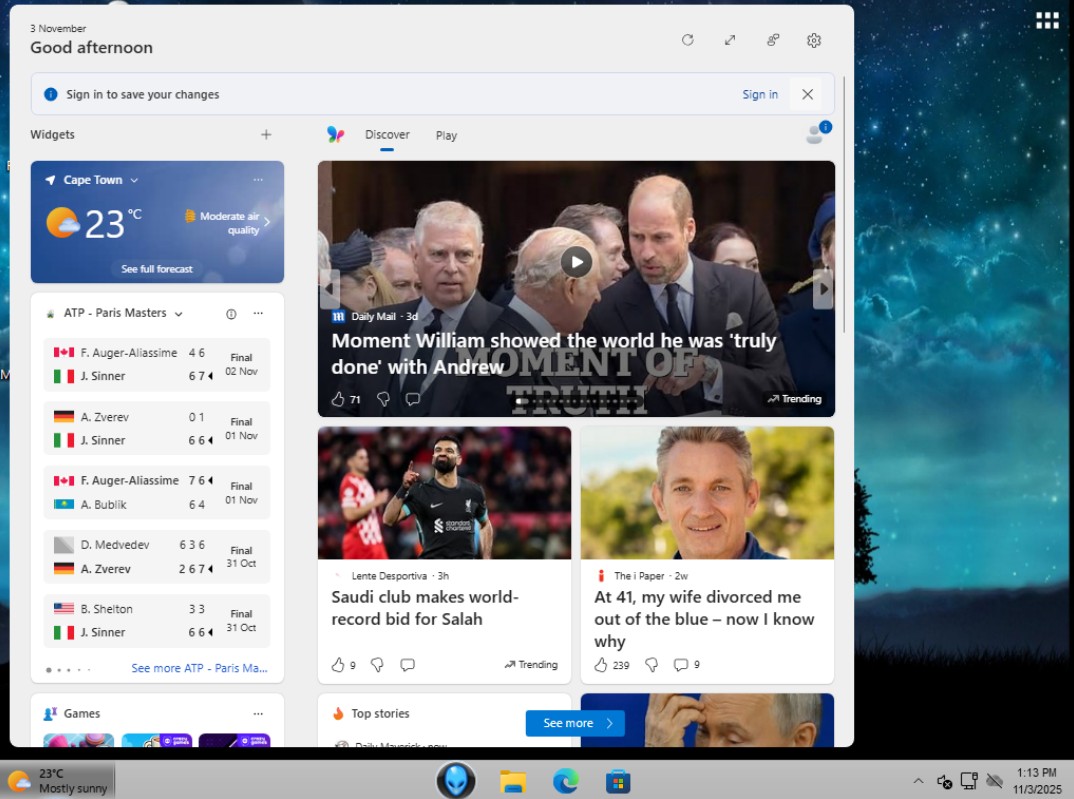Open the Auger-Aliassime vs Bublik match
The height and width of the screenshot is (799, 1074).
coord(157,492)
